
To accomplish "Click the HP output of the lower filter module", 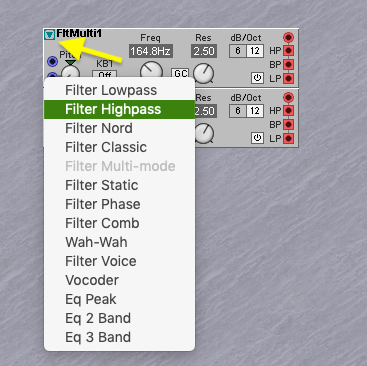I will 289,110.
